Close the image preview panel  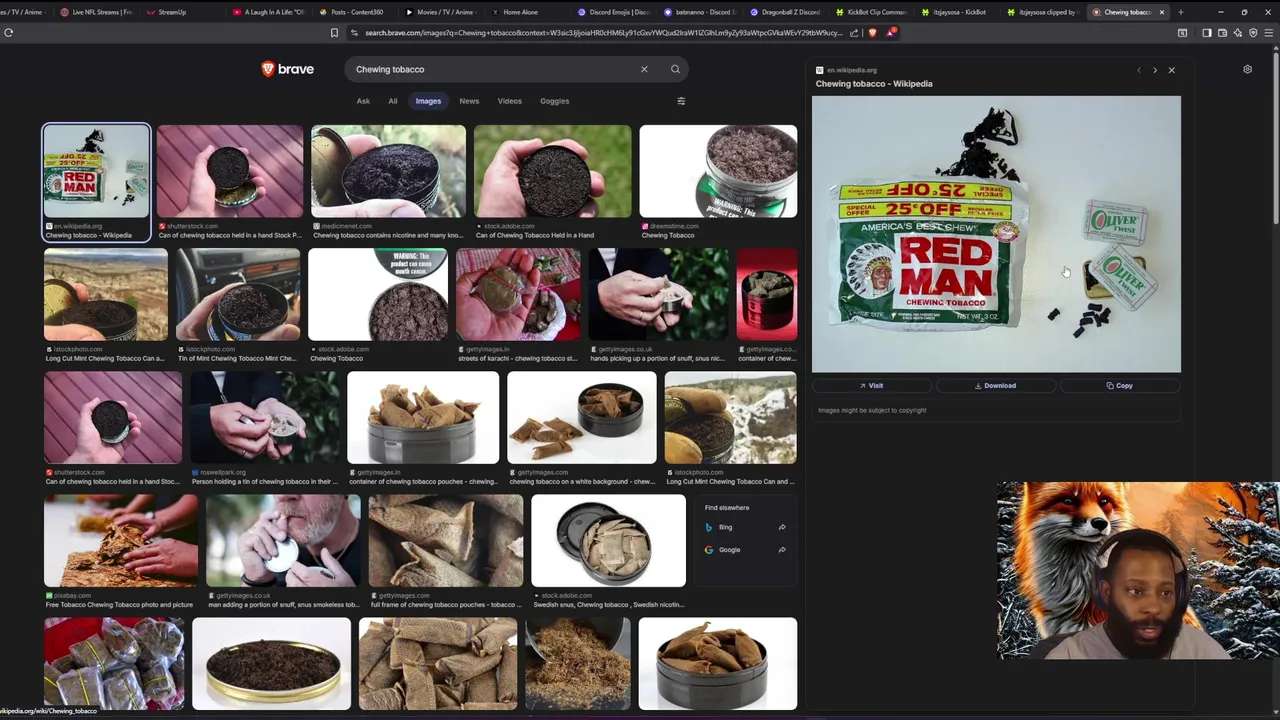[1172, 70]
